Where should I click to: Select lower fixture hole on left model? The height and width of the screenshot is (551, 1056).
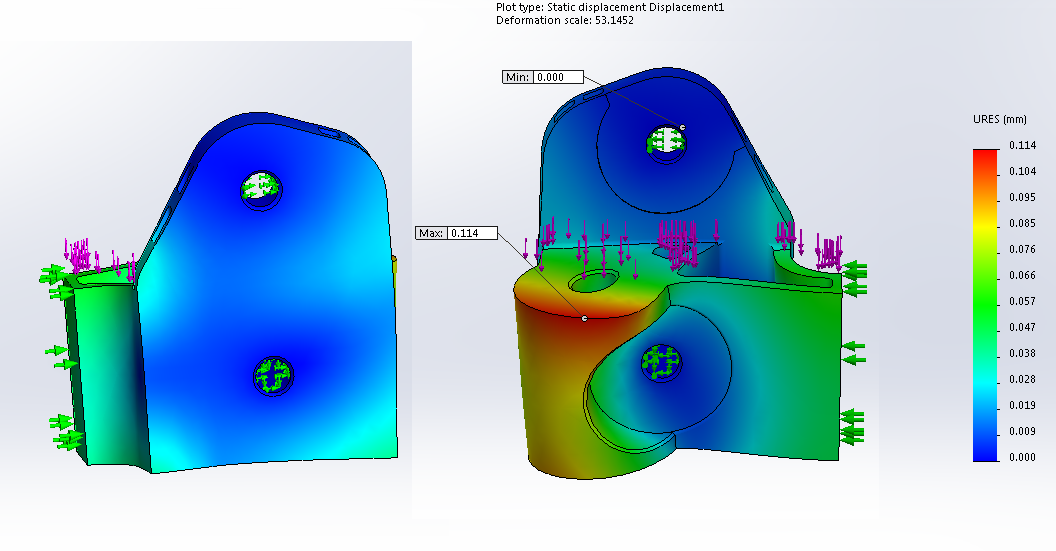(x=273, y=376)
